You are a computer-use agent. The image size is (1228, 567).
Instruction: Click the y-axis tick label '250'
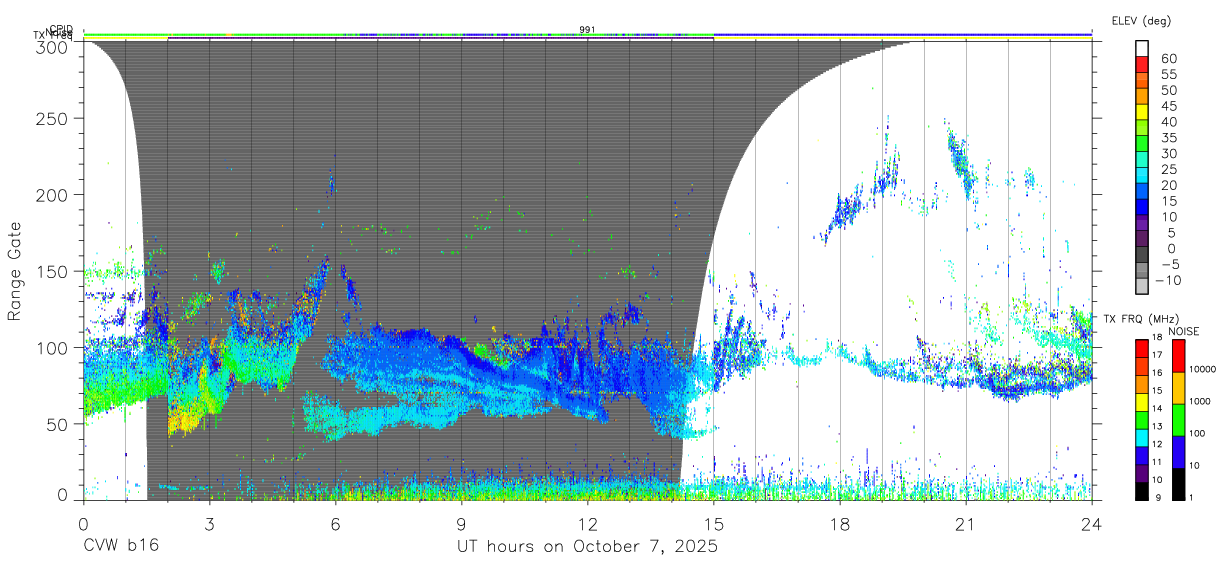53,118
